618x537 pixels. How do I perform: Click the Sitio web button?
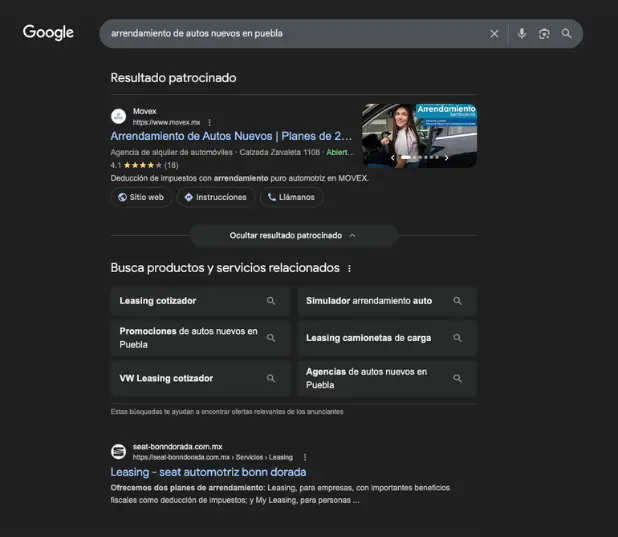tap(141, 197)
